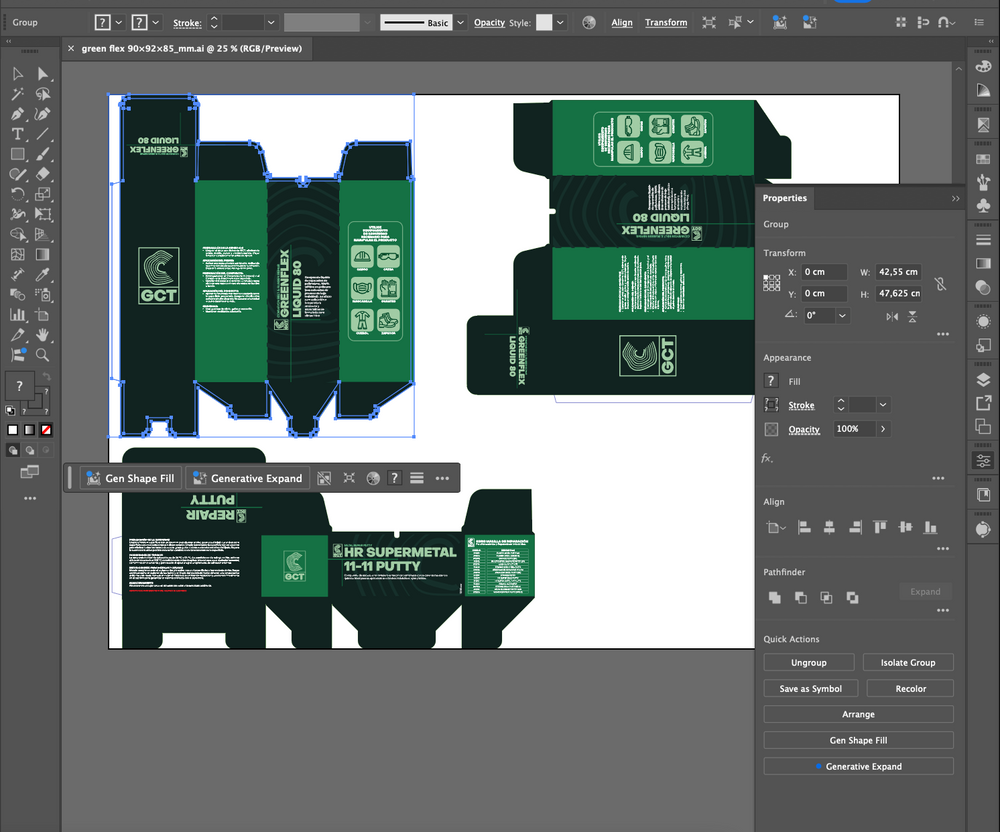1000x832 pixels.
Task: Select the Rectangle tool
Action: point(18,154)
